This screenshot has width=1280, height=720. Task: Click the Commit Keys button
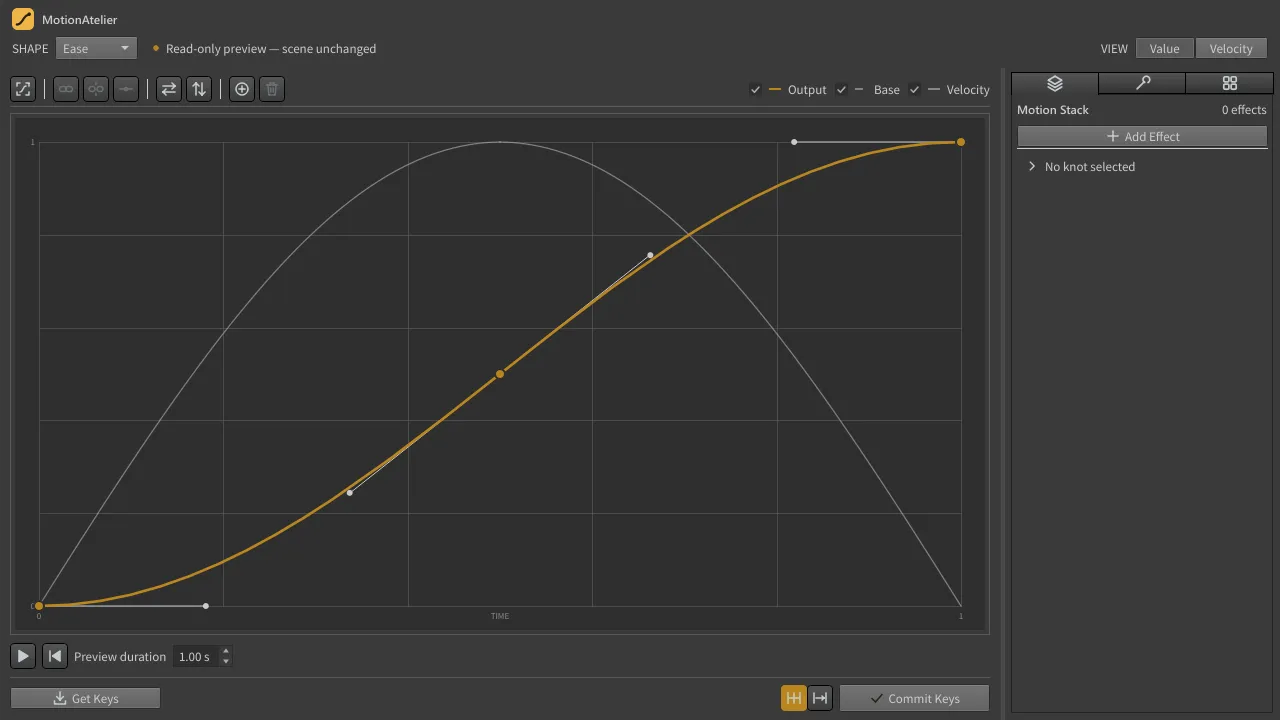click(x=914, y=698)
